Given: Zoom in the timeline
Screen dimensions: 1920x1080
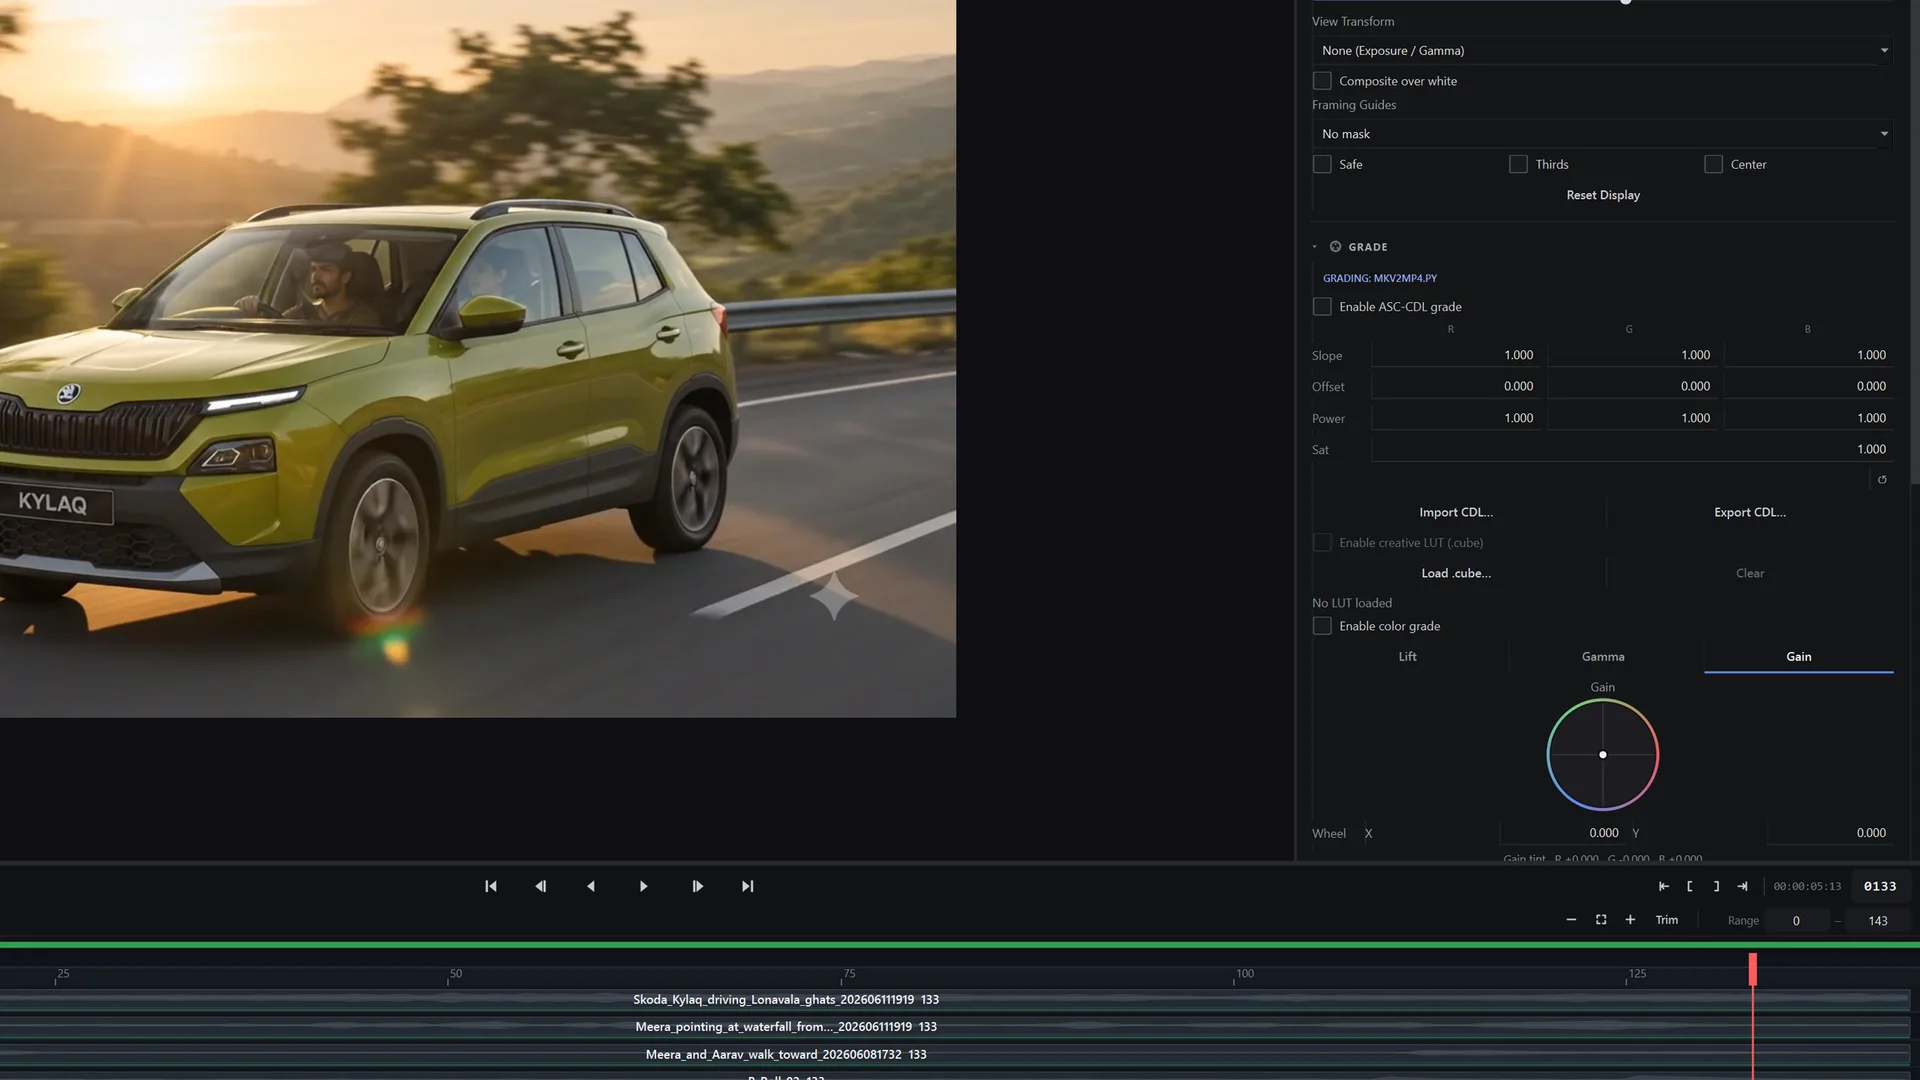Looking at the screenshot, I should [x=1630, y=920].
